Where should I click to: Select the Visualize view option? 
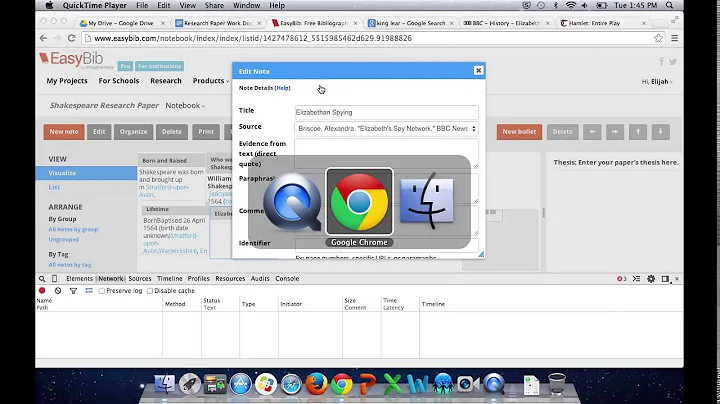click(x=86, y=173)
